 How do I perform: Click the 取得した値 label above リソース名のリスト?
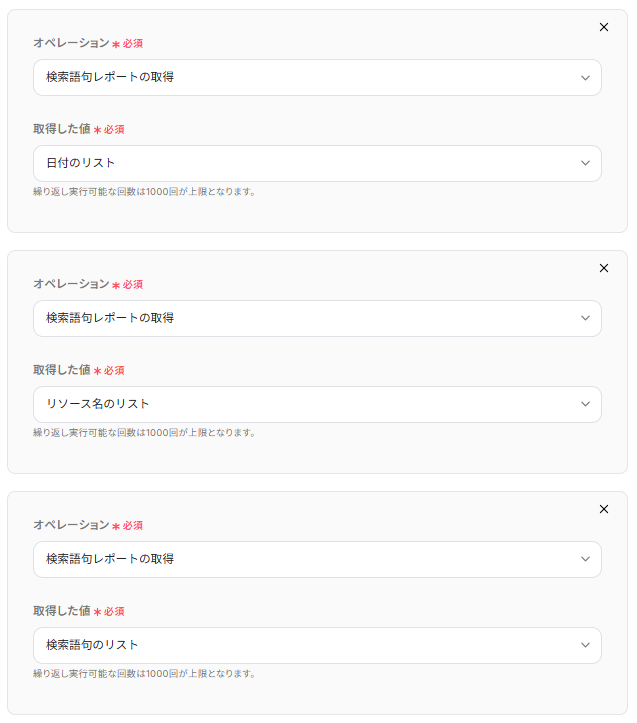[x=61, y=370]
